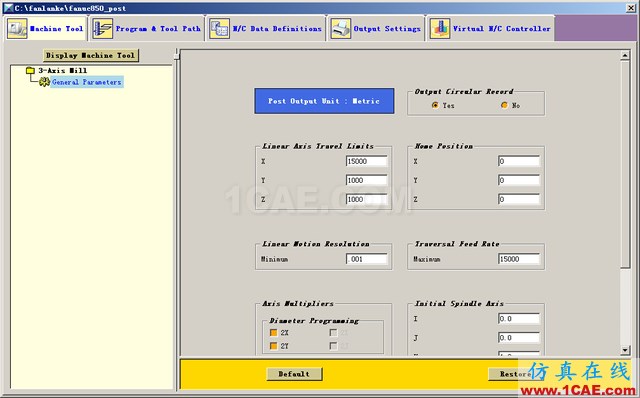
Task: Click the Default button
Action: [294, 374]
